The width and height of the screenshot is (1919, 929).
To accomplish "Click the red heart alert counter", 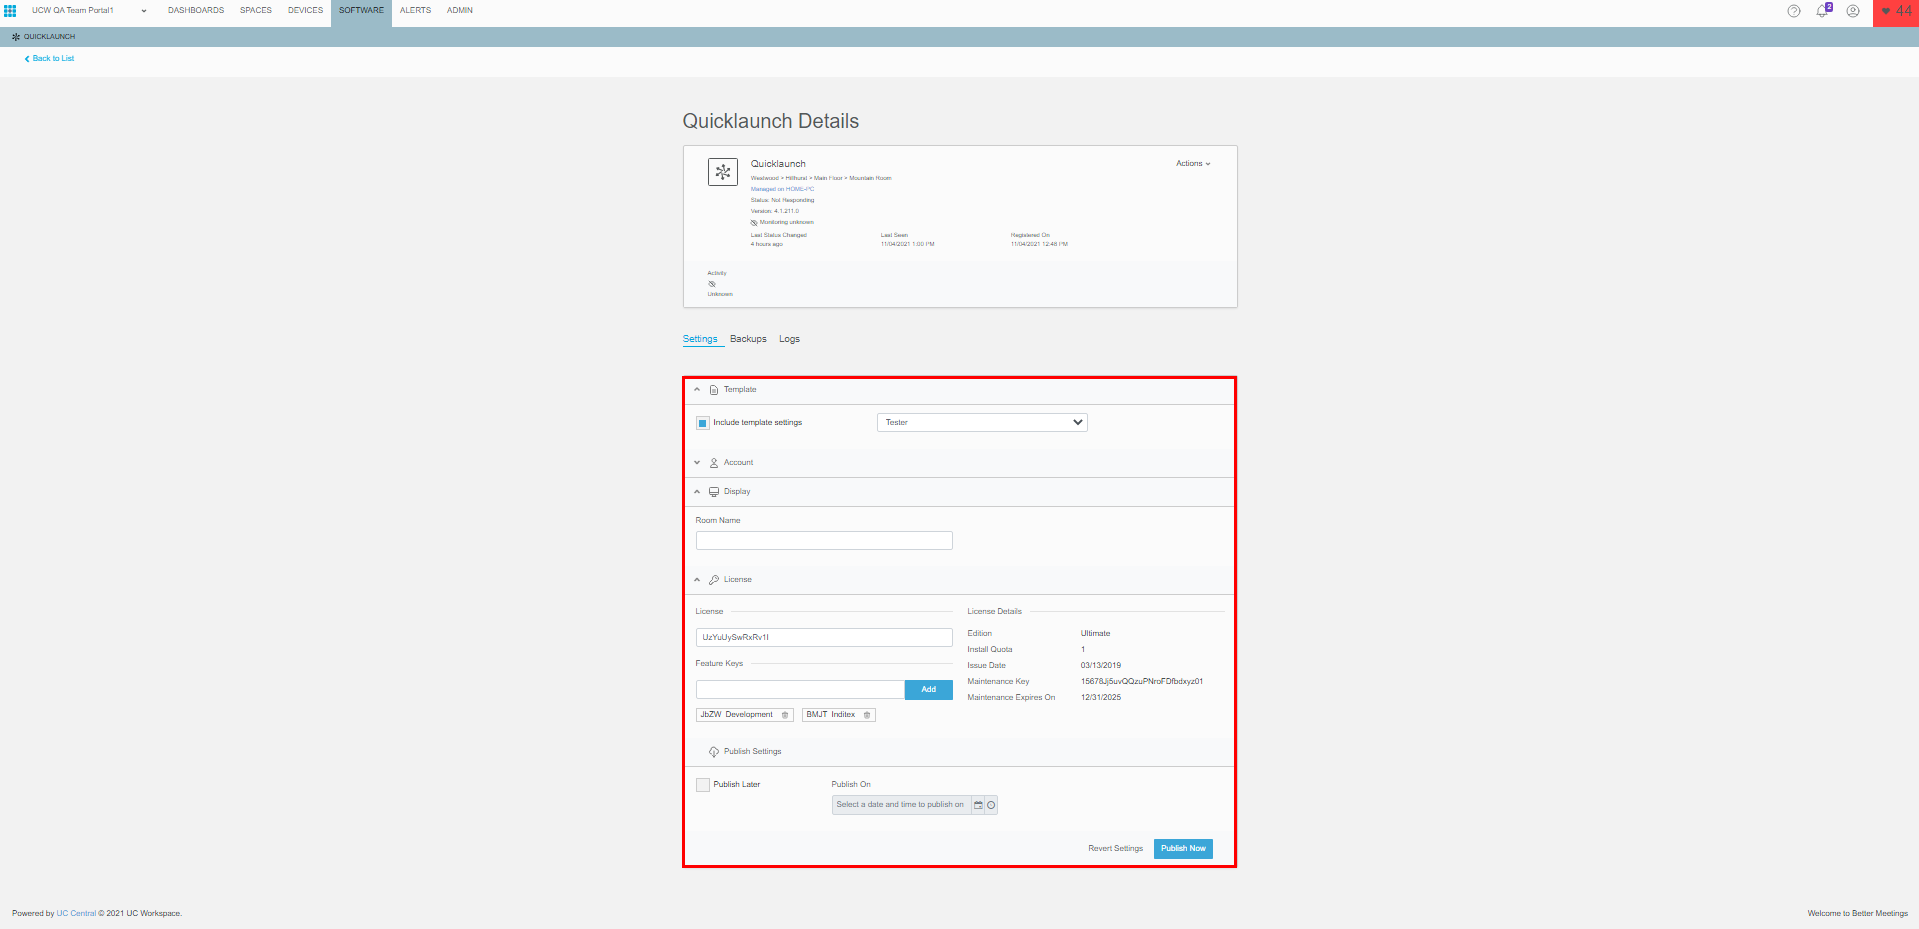I will (1896, 12).
